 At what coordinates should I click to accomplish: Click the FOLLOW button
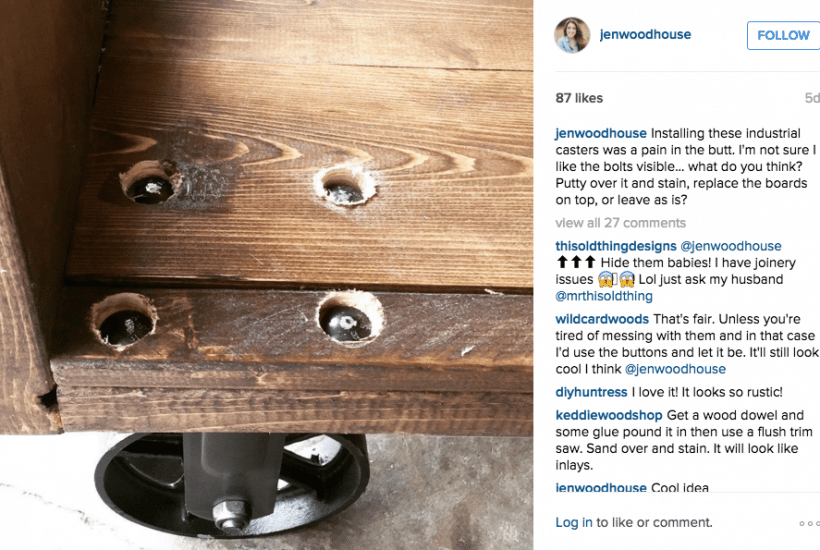point(783,36)
